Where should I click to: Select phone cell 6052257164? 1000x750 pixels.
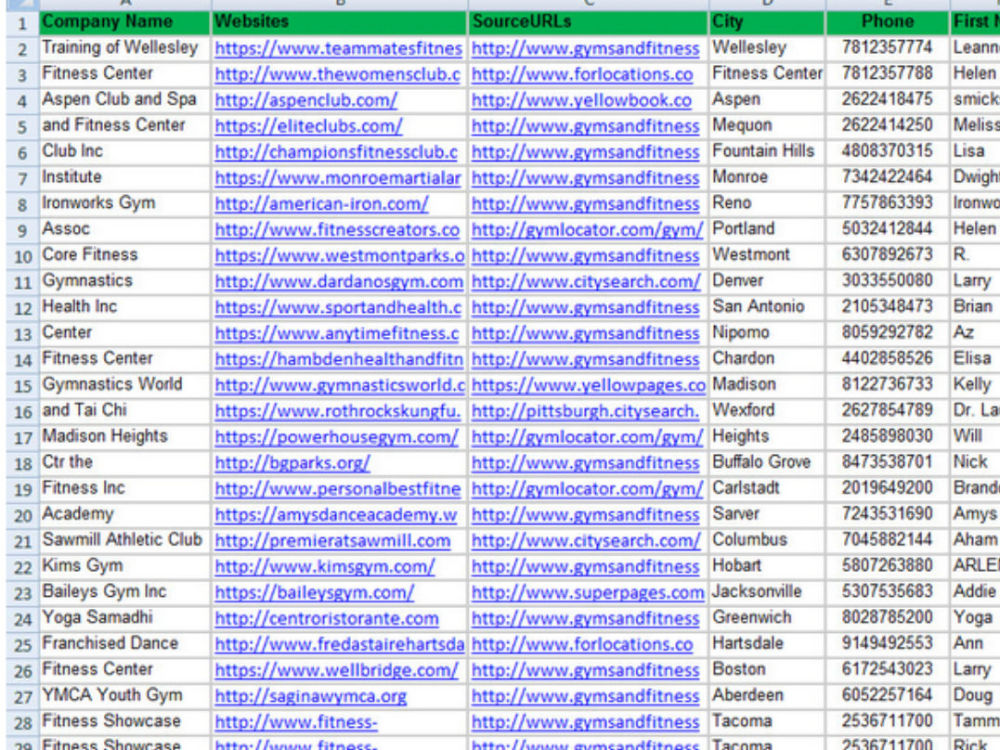(888, 696)
